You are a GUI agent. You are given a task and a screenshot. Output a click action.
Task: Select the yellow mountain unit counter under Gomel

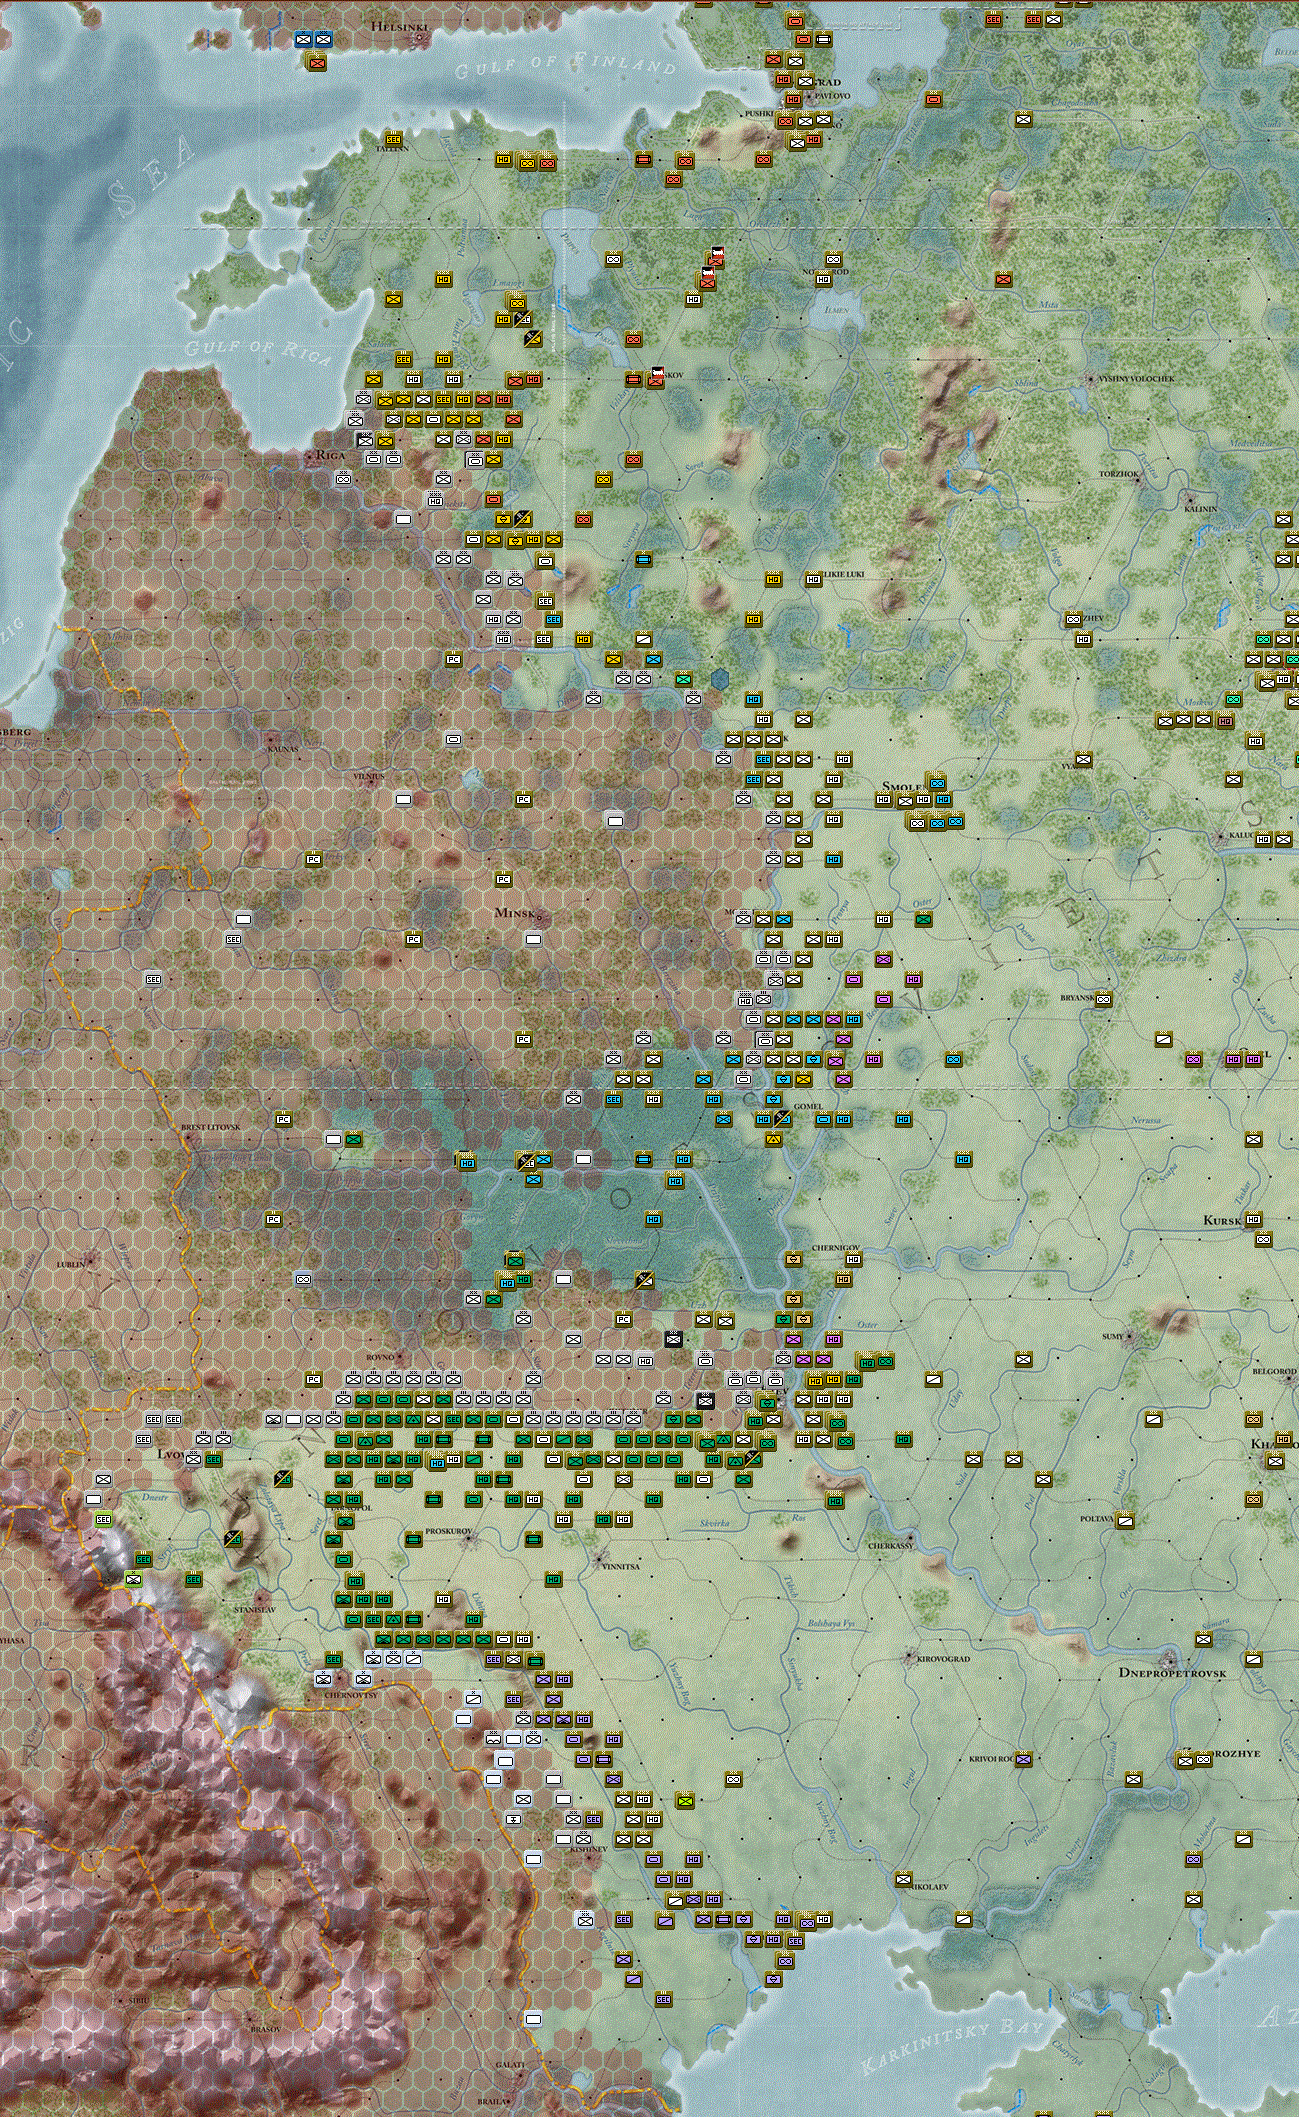(773, 1139)
